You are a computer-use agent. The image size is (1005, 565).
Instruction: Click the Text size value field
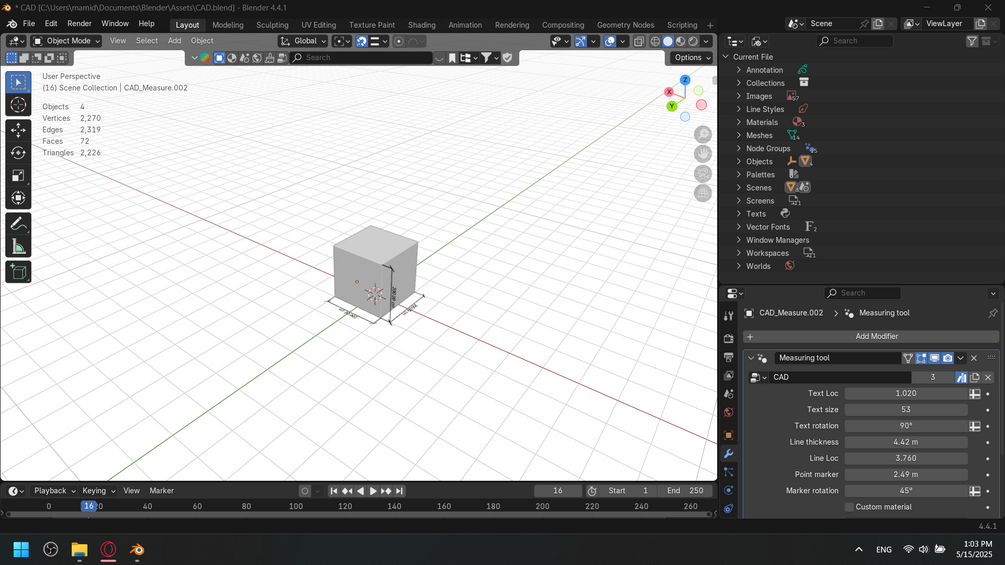[x=906, y=409]
